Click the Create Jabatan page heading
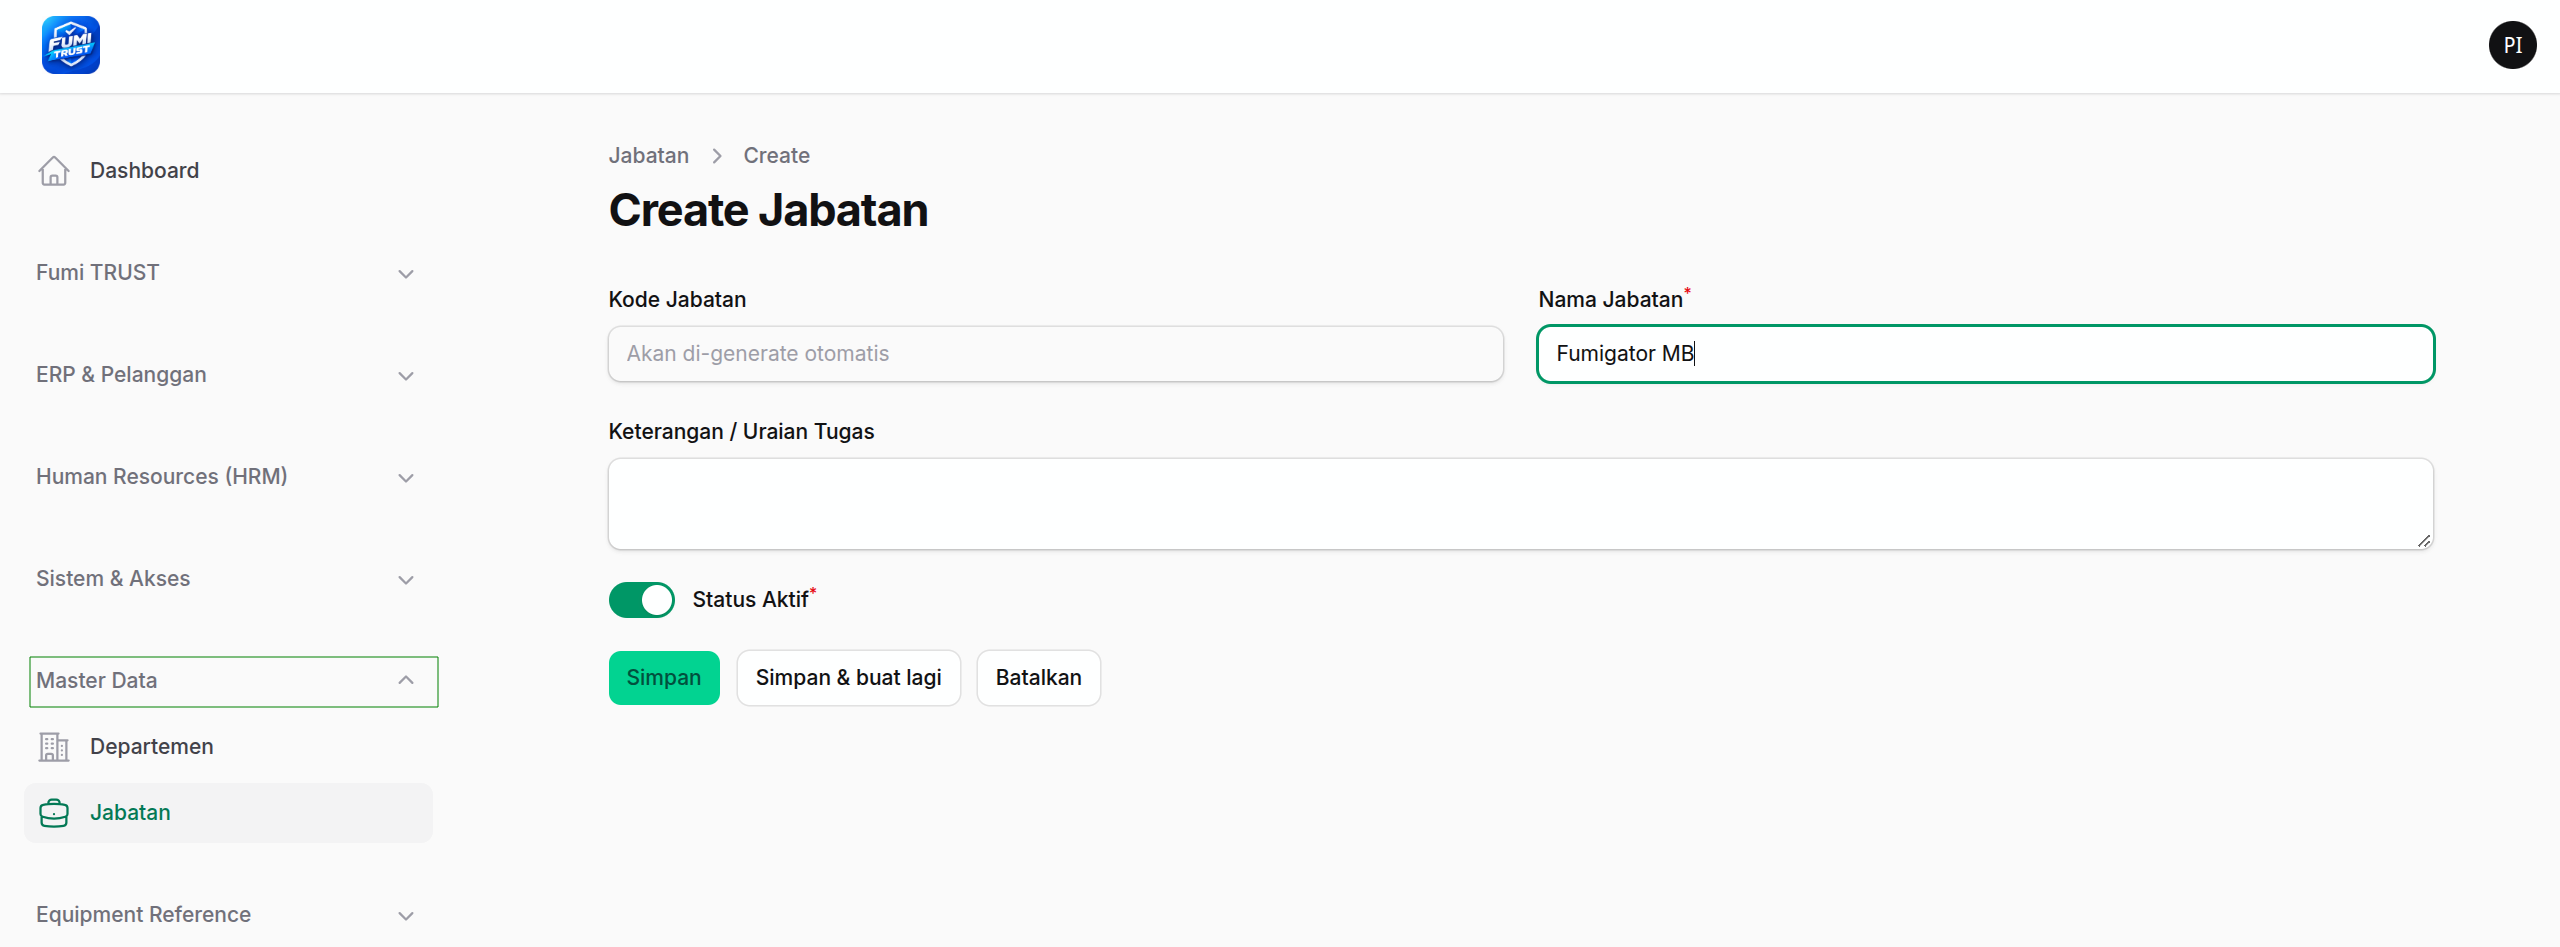Viewport: 2560px width, 947px height. tap(769, 210)
